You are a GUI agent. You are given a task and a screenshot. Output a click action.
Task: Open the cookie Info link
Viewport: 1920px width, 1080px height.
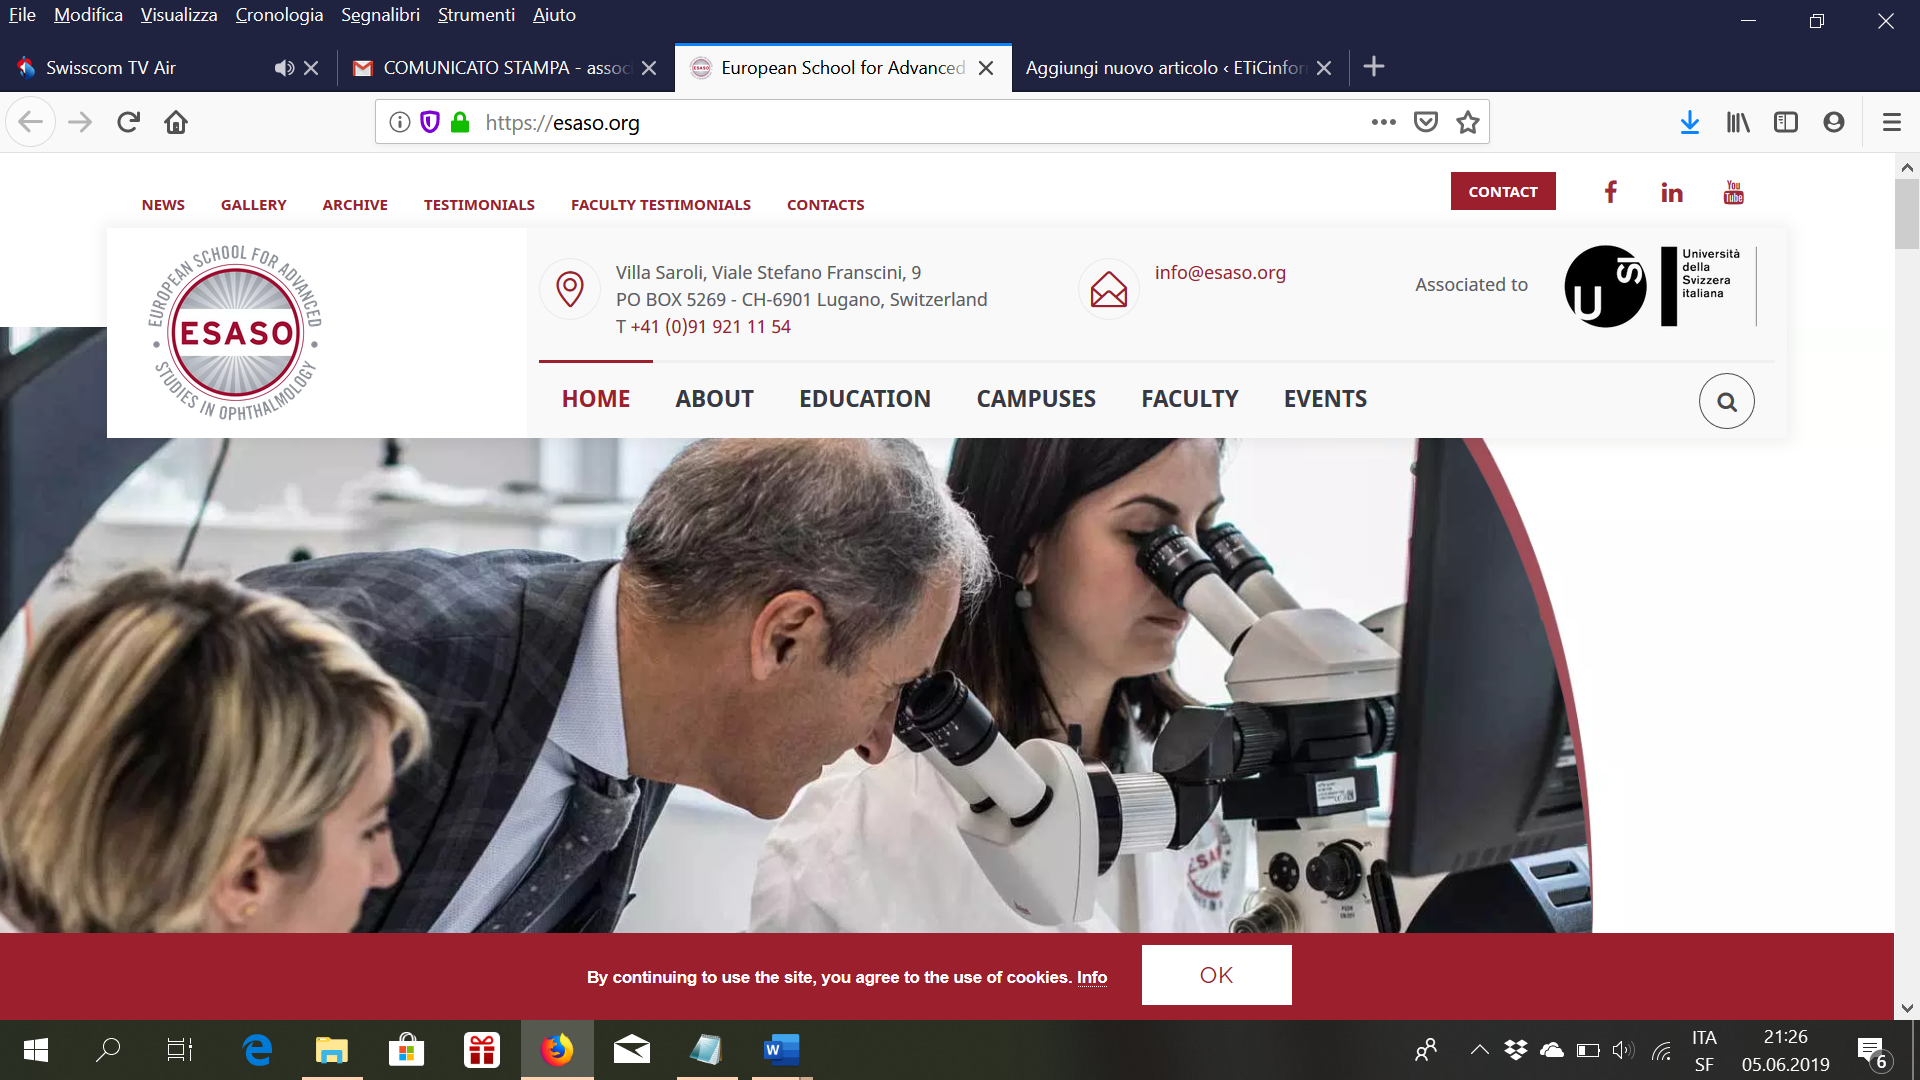1092,977
